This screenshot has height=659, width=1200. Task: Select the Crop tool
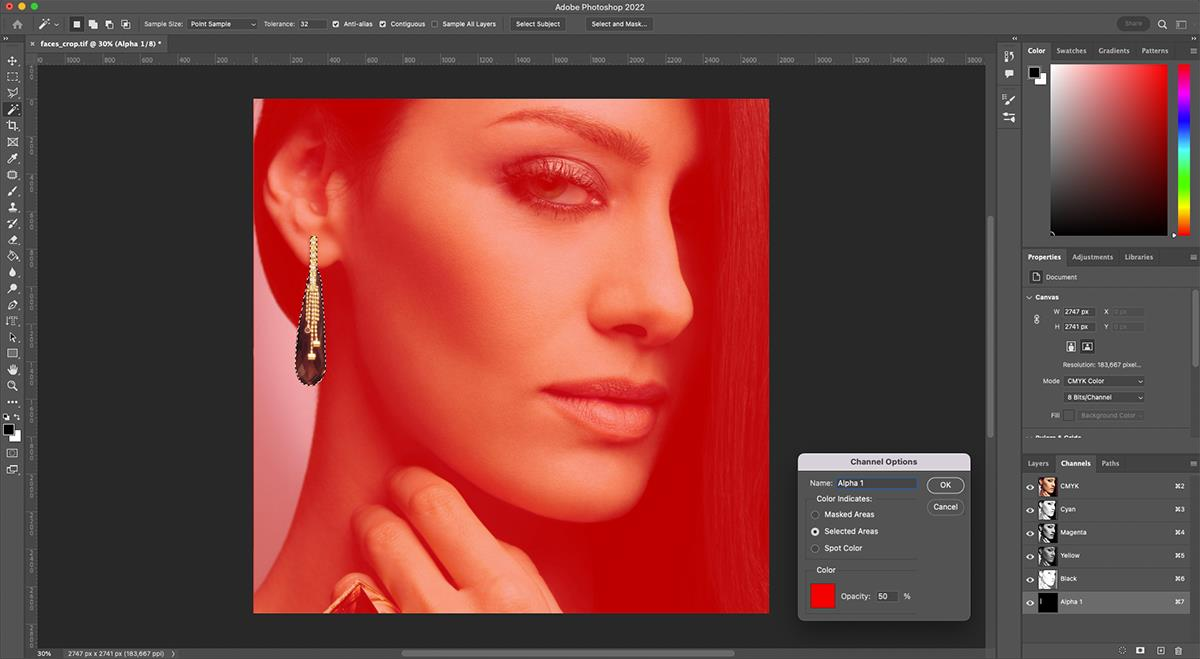click(13, 125)
